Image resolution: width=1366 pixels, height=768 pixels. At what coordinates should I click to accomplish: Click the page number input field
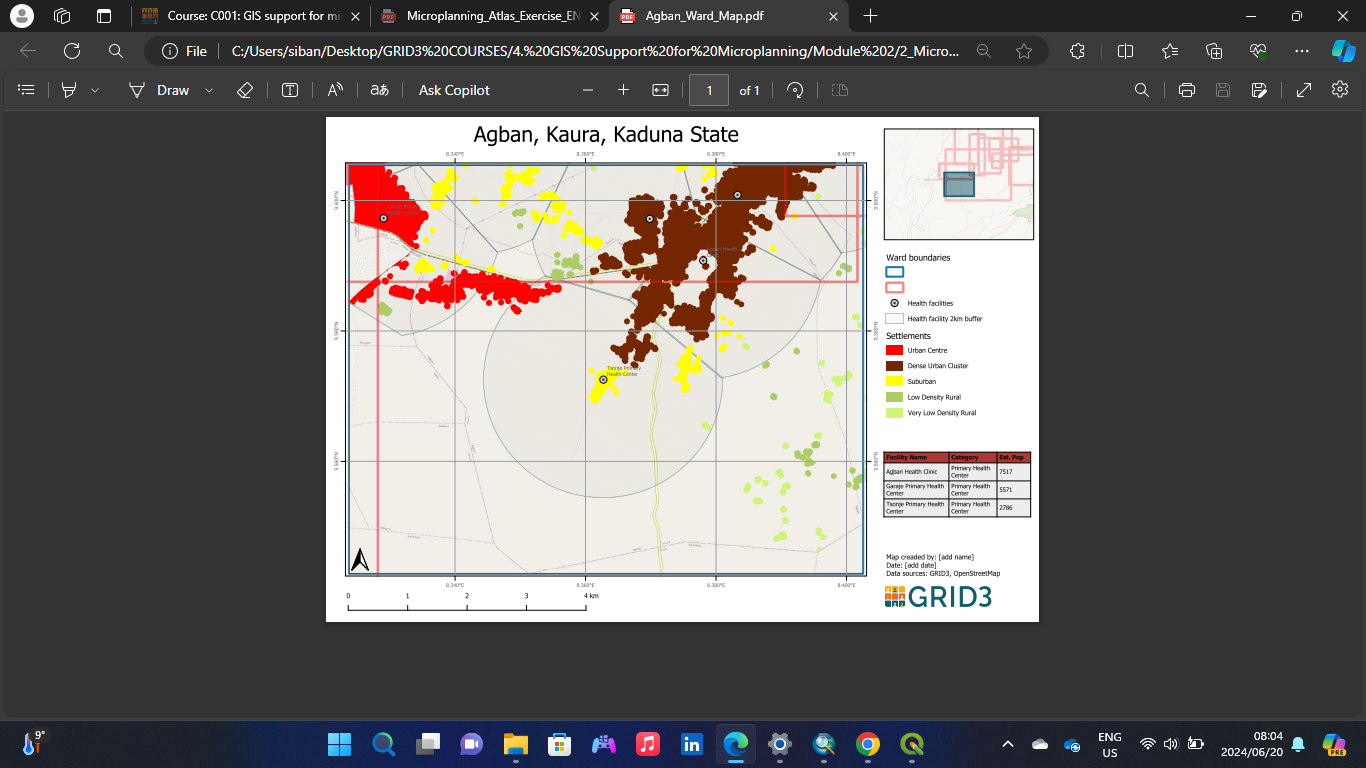pyautogui.click(x=710, y=90)
